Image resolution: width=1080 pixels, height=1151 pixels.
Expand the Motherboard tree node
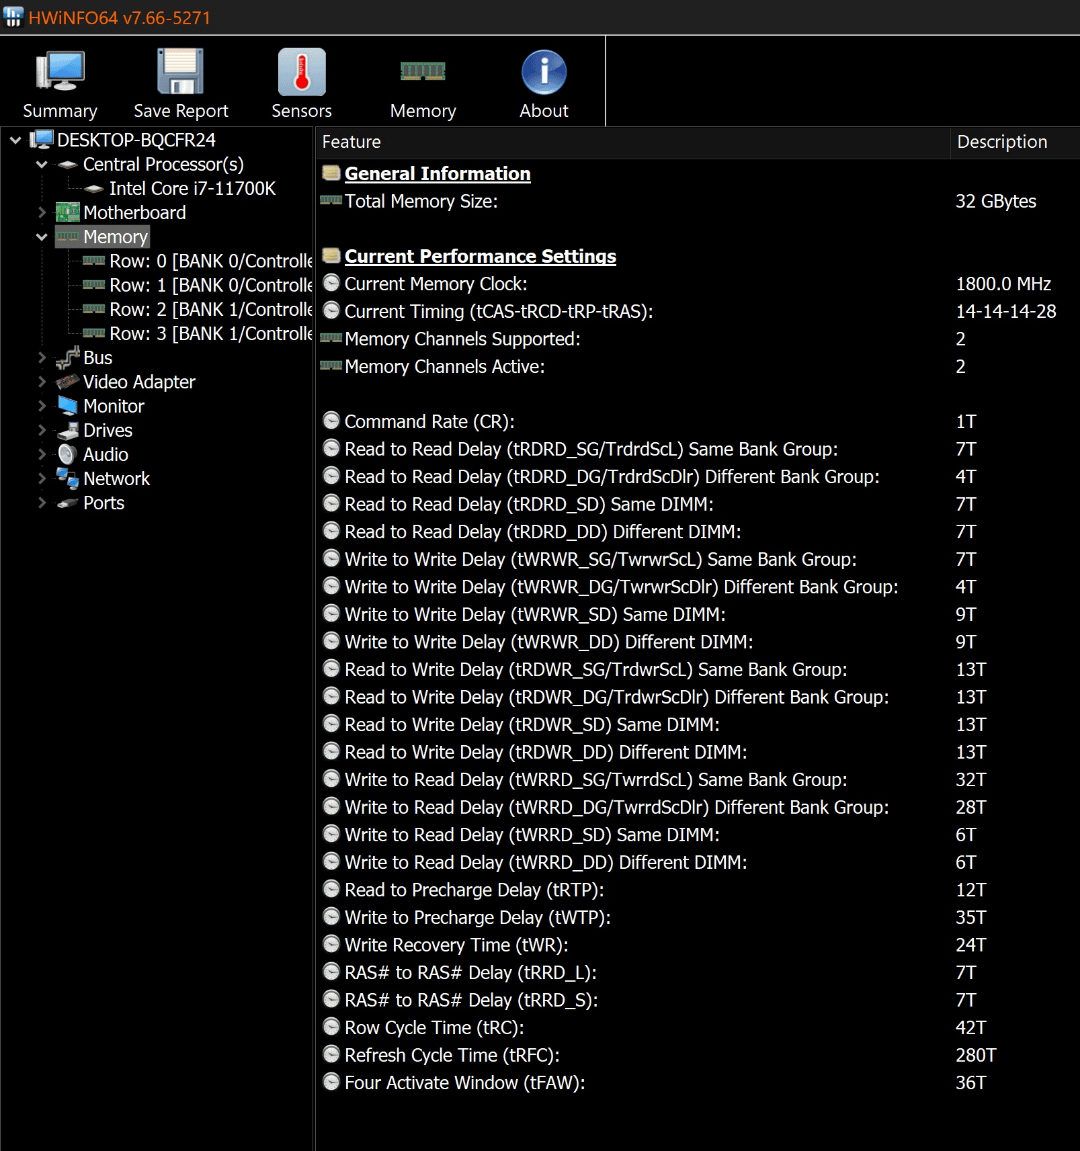coord(42,212)
